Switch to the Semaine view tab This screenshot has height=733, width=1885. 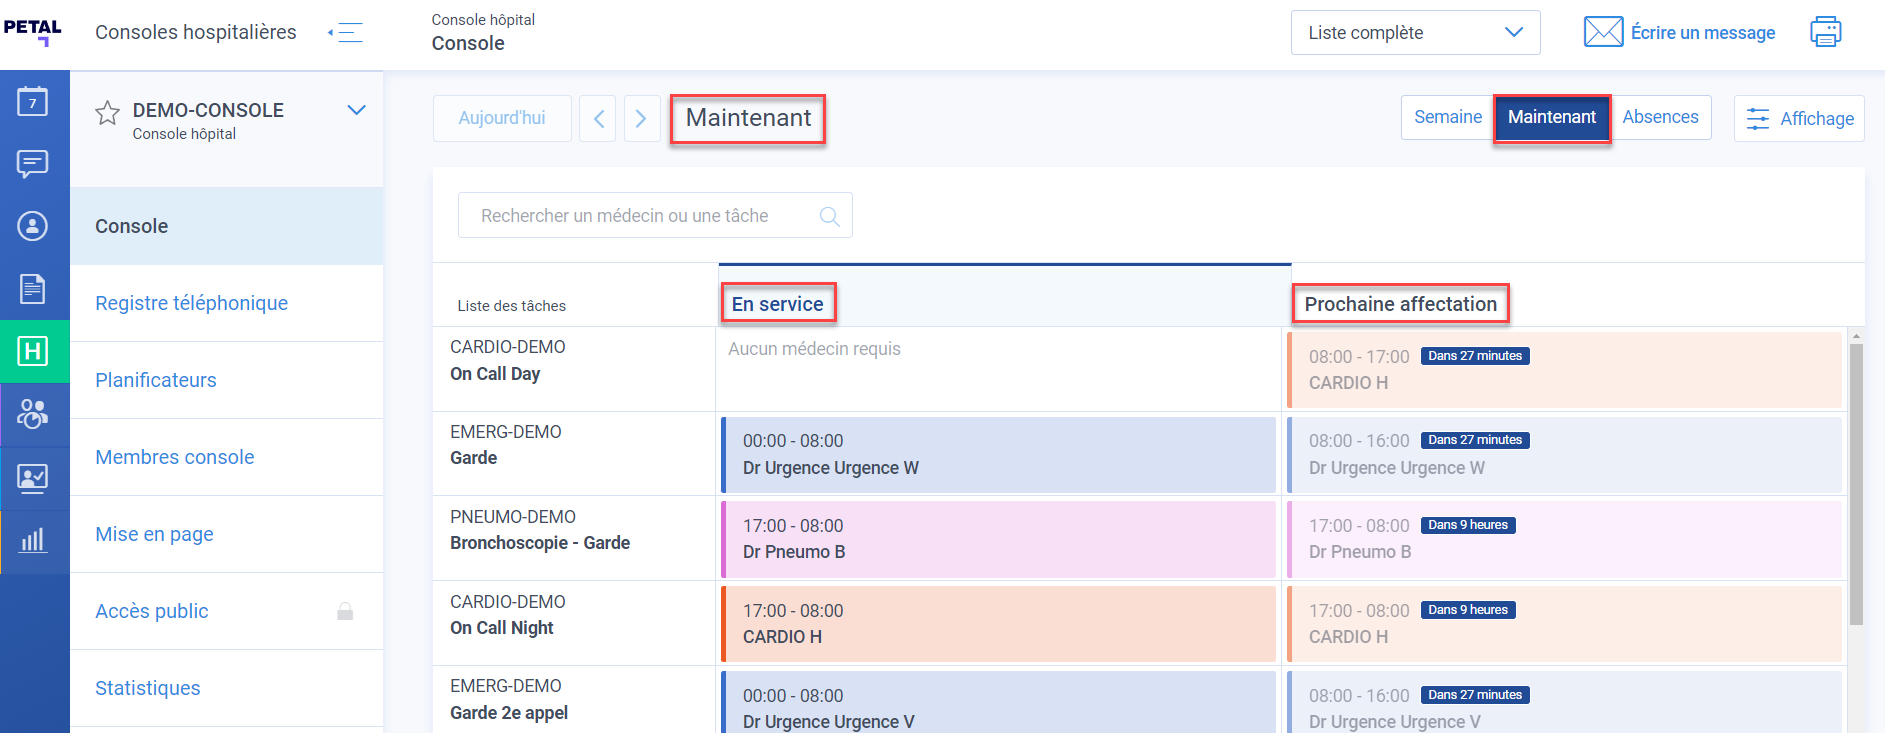pyautogui.click(x=1447, y=117)
